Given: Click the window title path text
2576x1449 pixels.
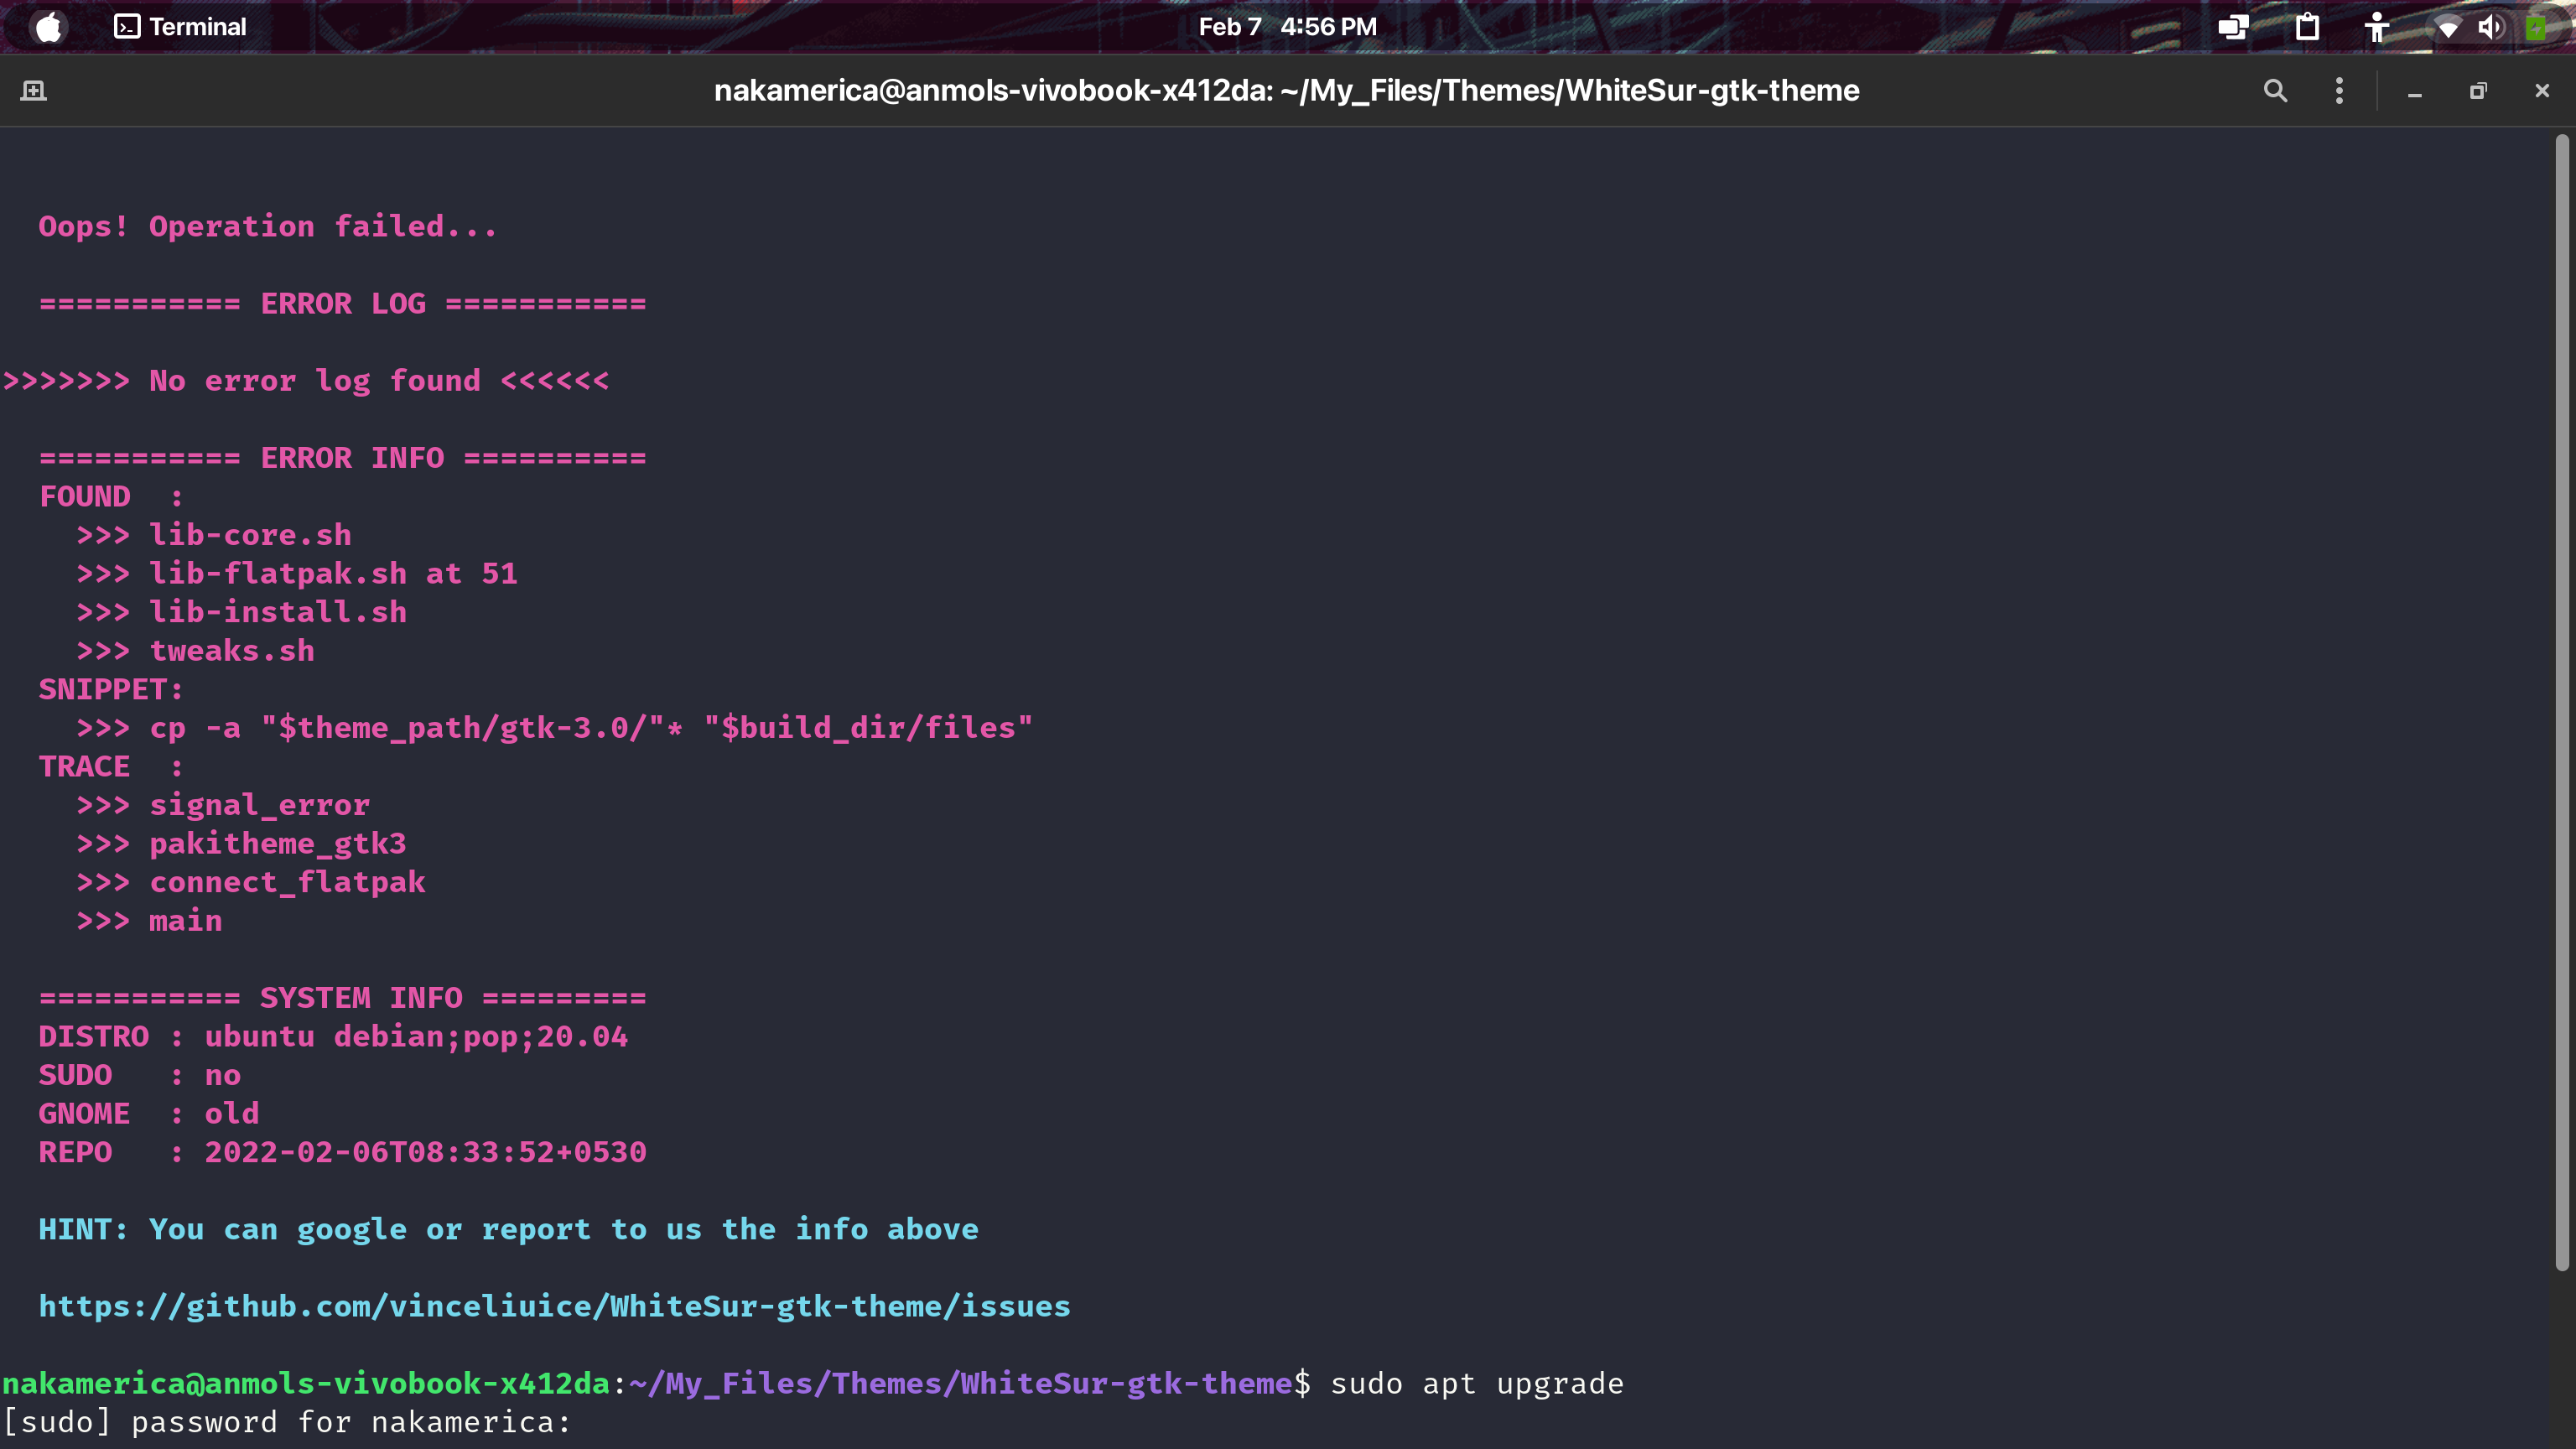Looking at the screenshot, I should 1287,91.
